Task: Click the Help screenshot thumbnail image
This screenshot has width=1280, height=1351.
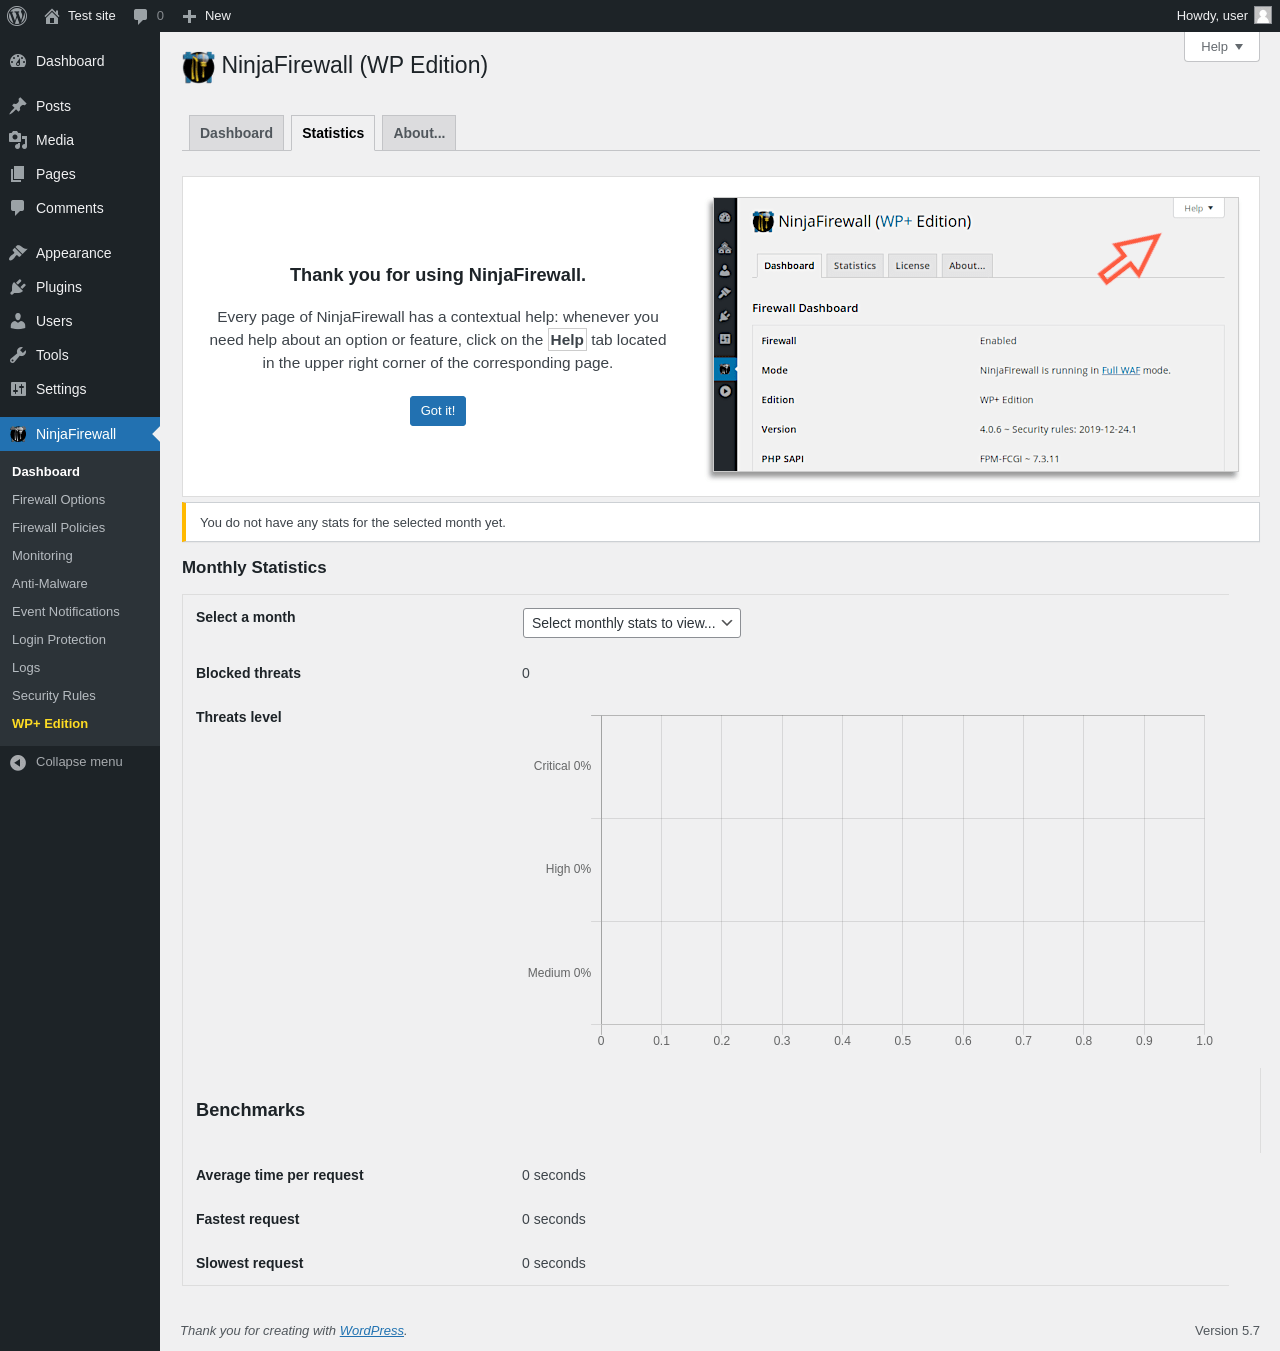Action: [x=975, y=335]
